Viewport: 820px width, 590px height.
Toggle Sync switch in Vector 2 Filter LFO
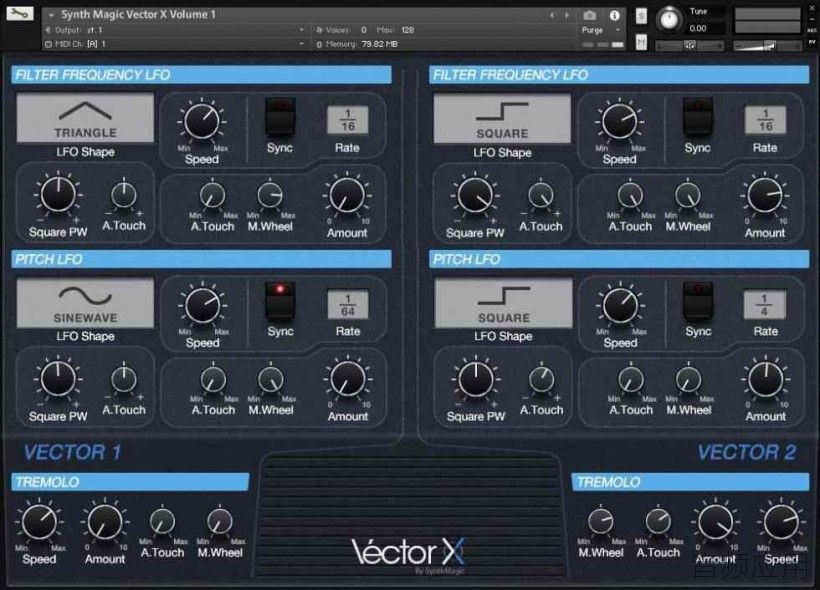(x=698, y=116)
